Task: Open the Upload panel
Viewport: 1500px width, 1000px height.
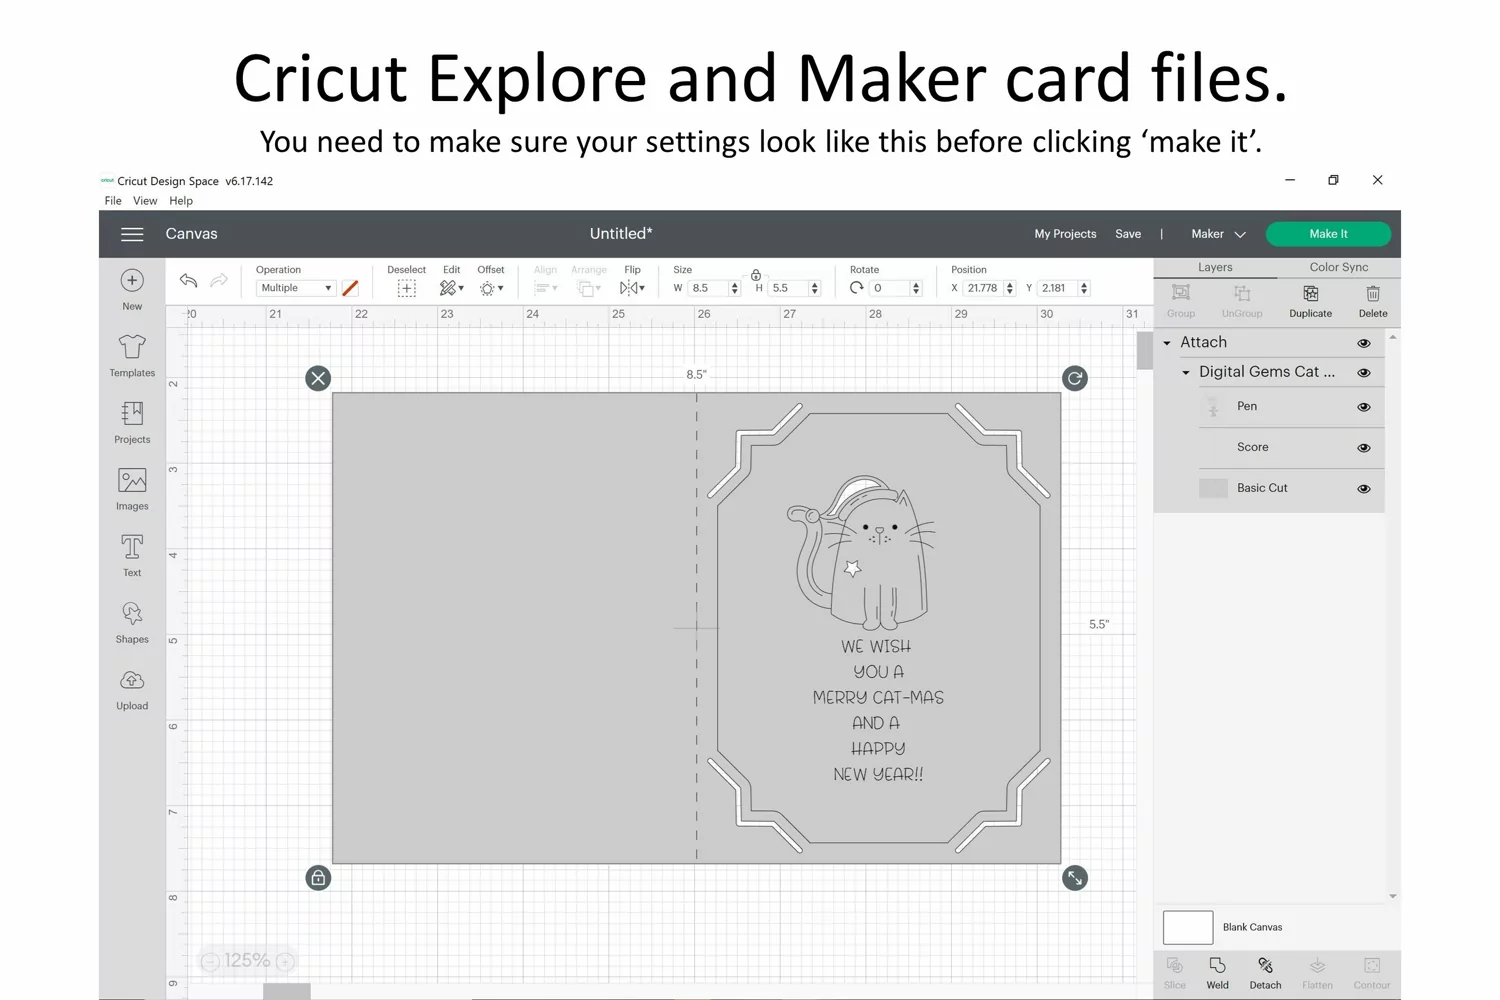Action: click(132, 690)
